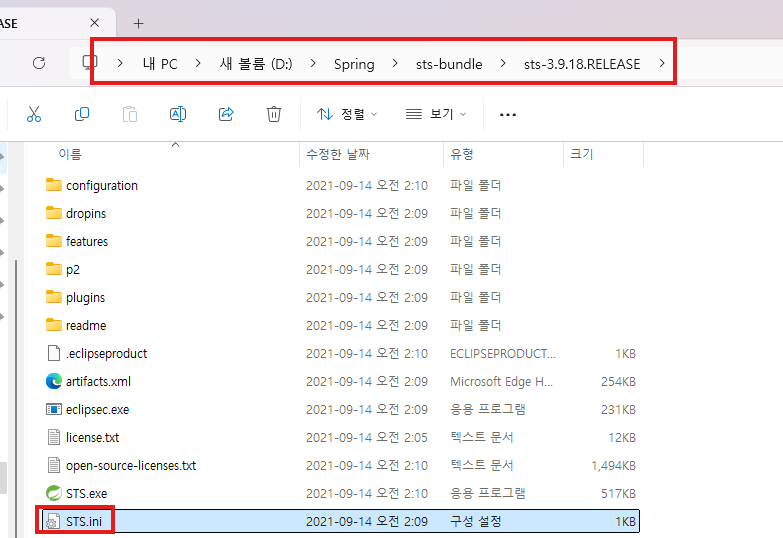Click the eclipsec.exe application icon
The height and width of the screenshot is (538, 783).
(x=53, y=409)
